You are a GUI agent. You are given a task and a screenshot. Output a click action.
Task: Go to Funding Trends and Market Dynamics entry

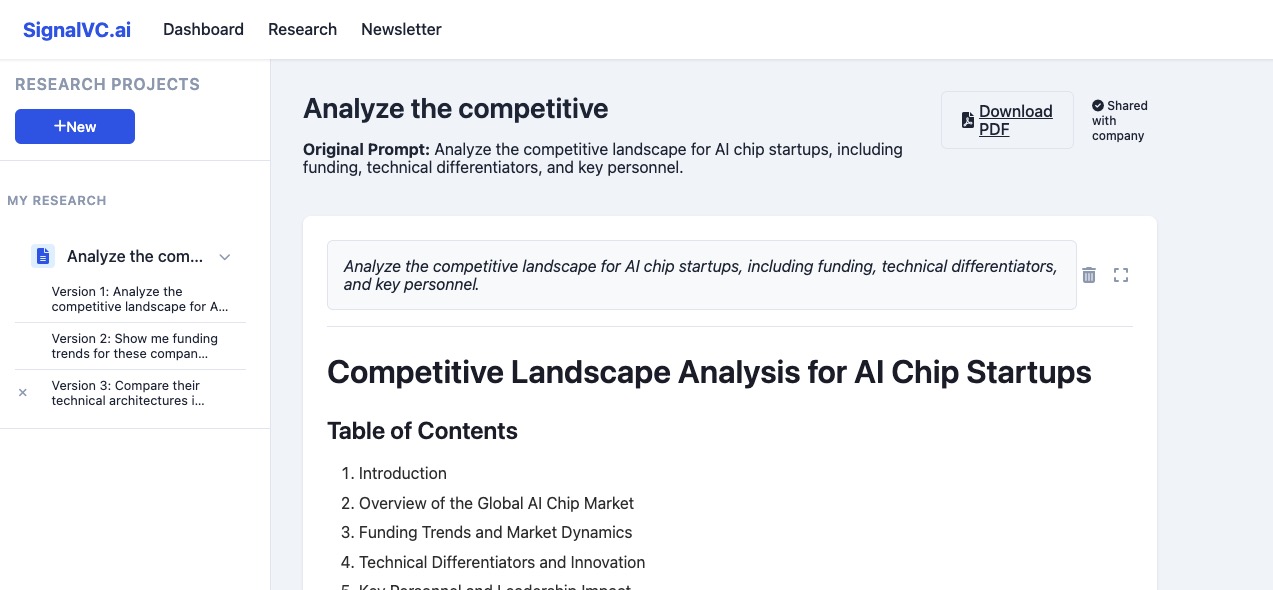click(495, 532)
